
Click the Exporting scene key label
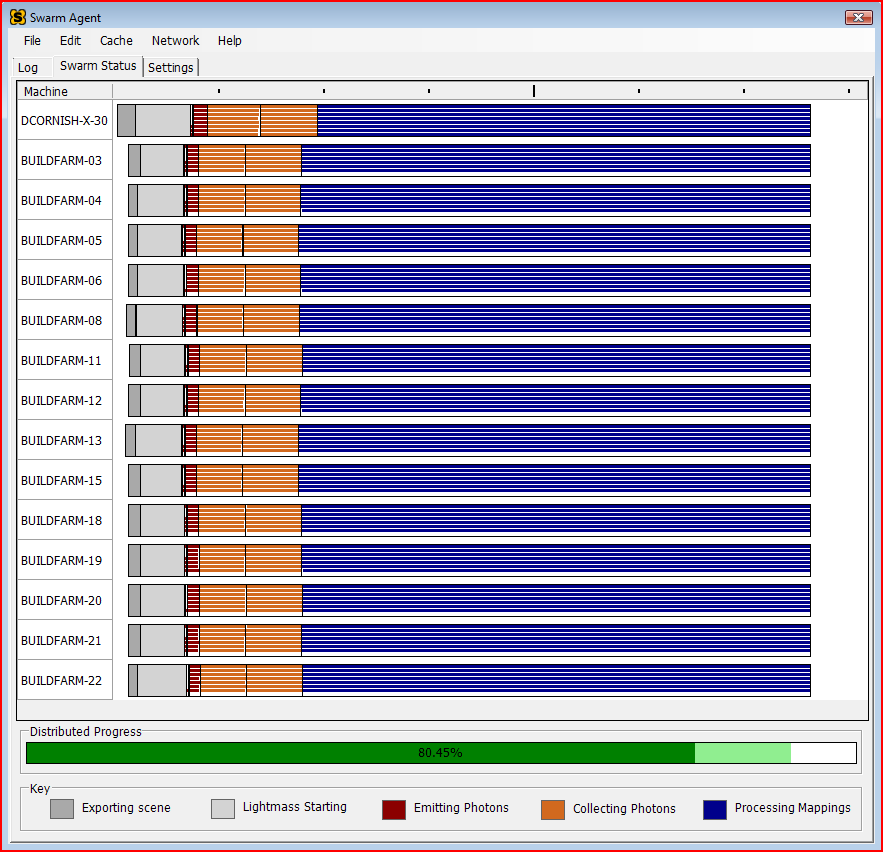click(126, 808)
